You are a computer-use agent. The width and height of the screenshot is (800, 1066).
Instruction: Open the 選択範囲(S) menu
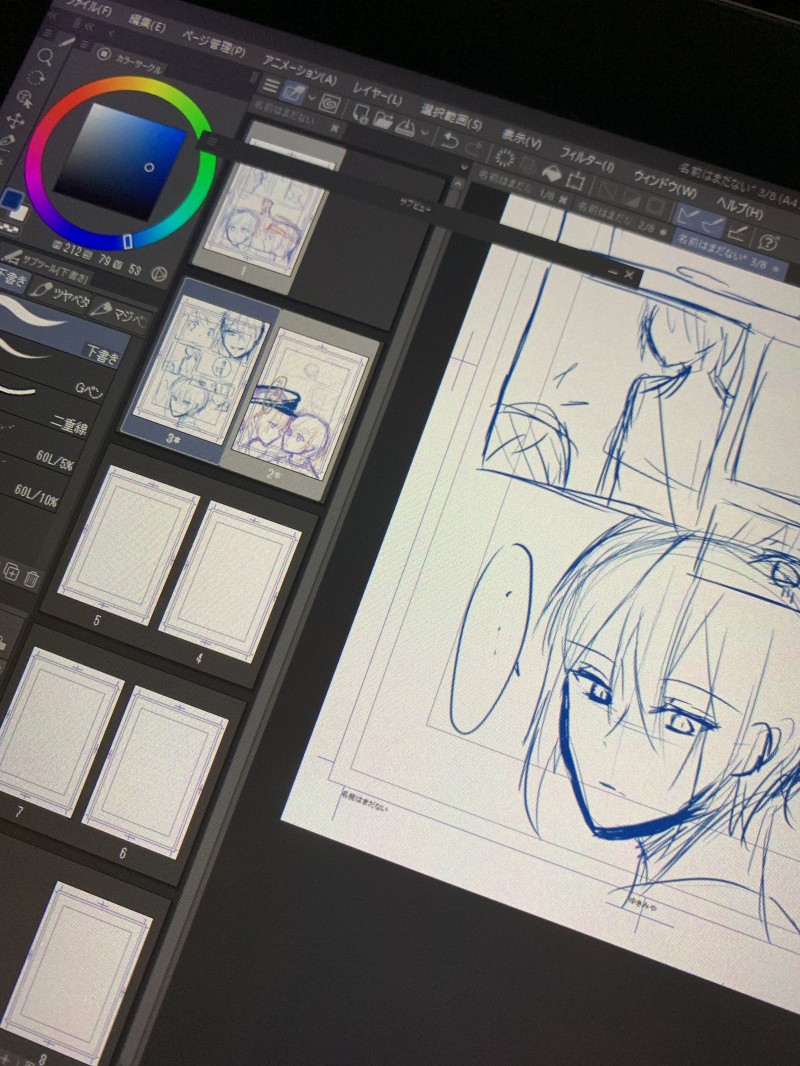point(451,117)
